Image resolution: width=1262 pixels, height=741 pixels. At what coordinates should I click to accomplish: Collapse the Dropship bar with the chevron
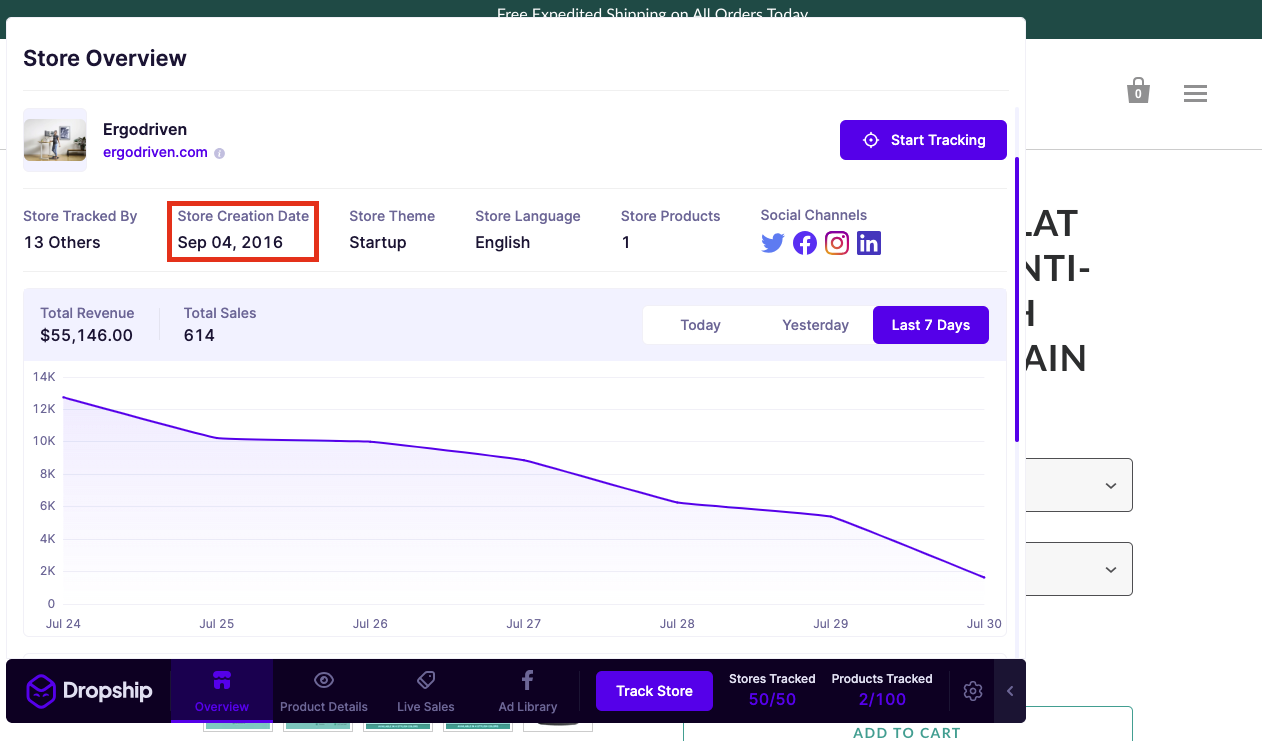(x=1010, y=691)
